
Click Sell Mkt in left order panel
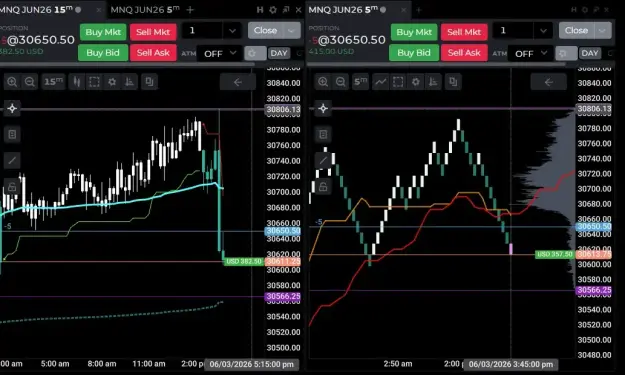153,32
